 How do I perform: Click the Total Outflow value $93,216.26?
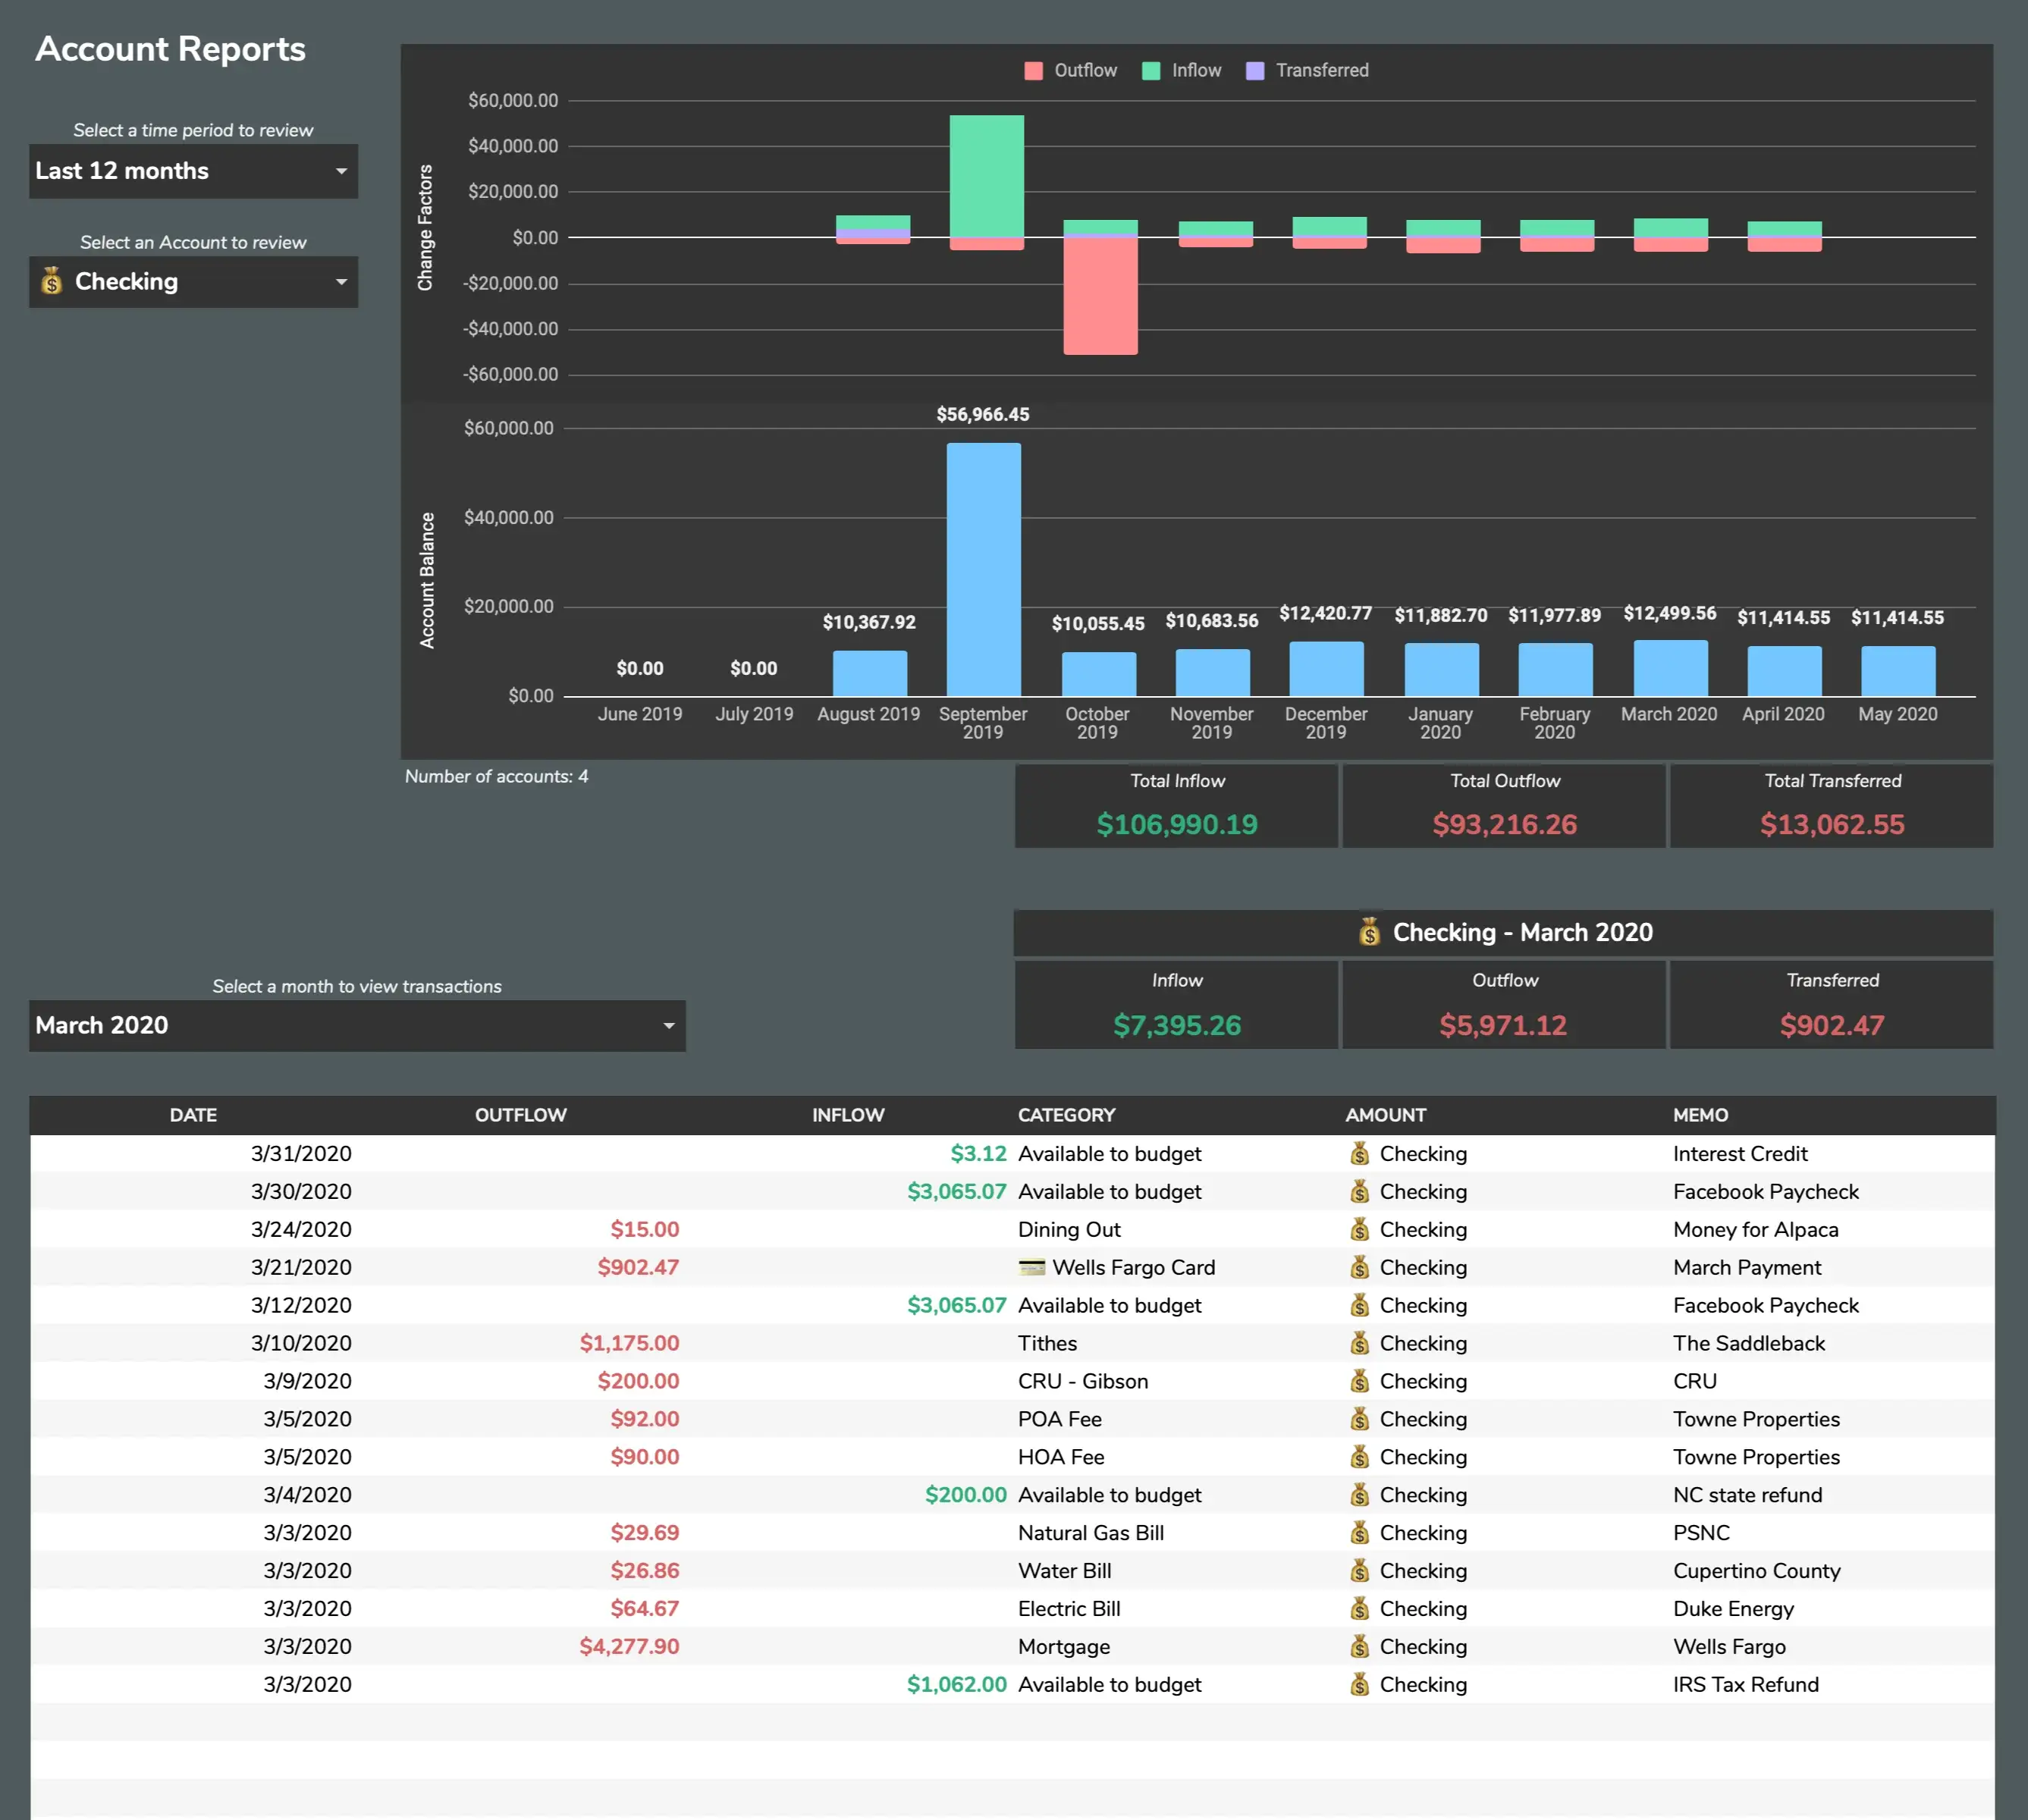coord(1504,824)
